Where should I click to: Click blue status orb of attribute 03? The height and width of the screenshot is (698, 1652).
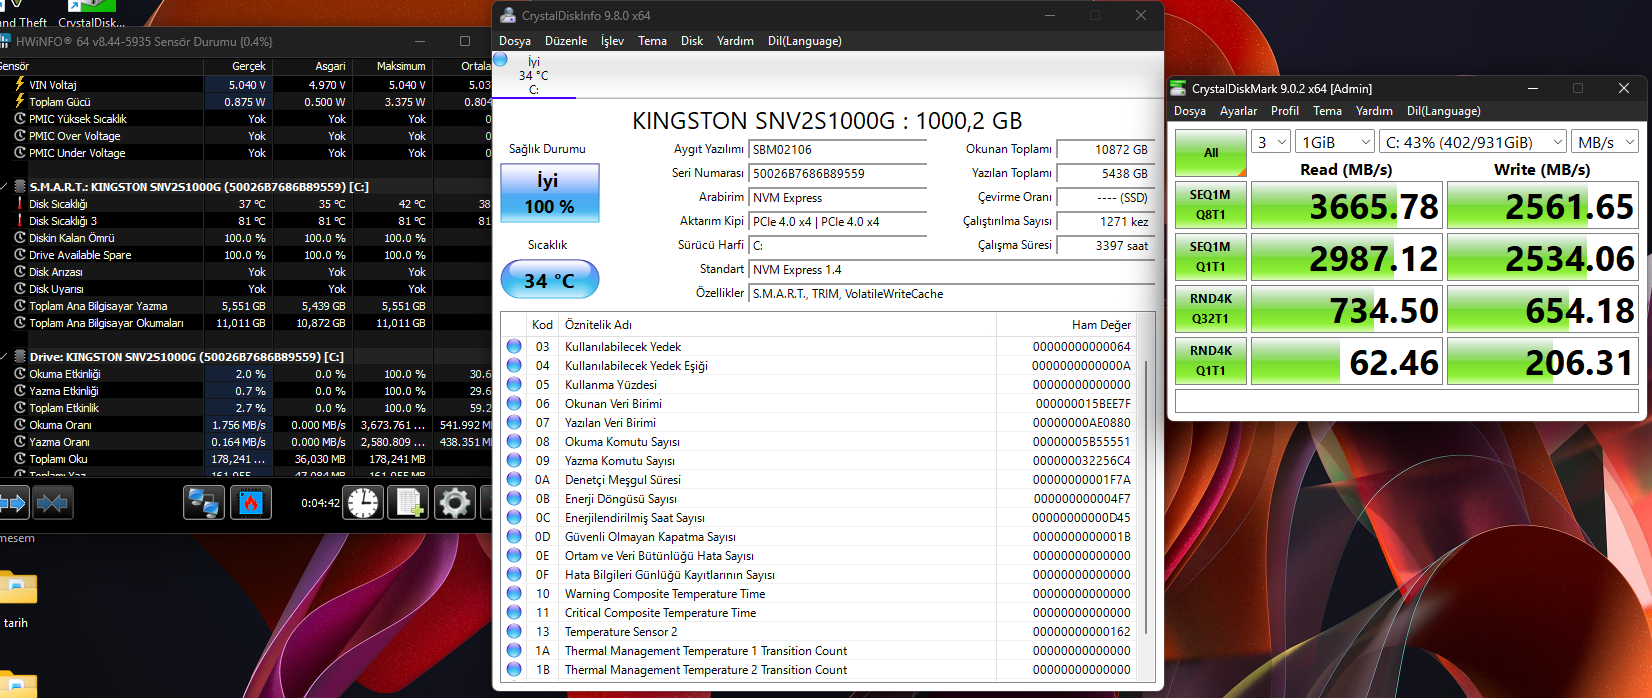pyautogui.click(x=514, y=346)
